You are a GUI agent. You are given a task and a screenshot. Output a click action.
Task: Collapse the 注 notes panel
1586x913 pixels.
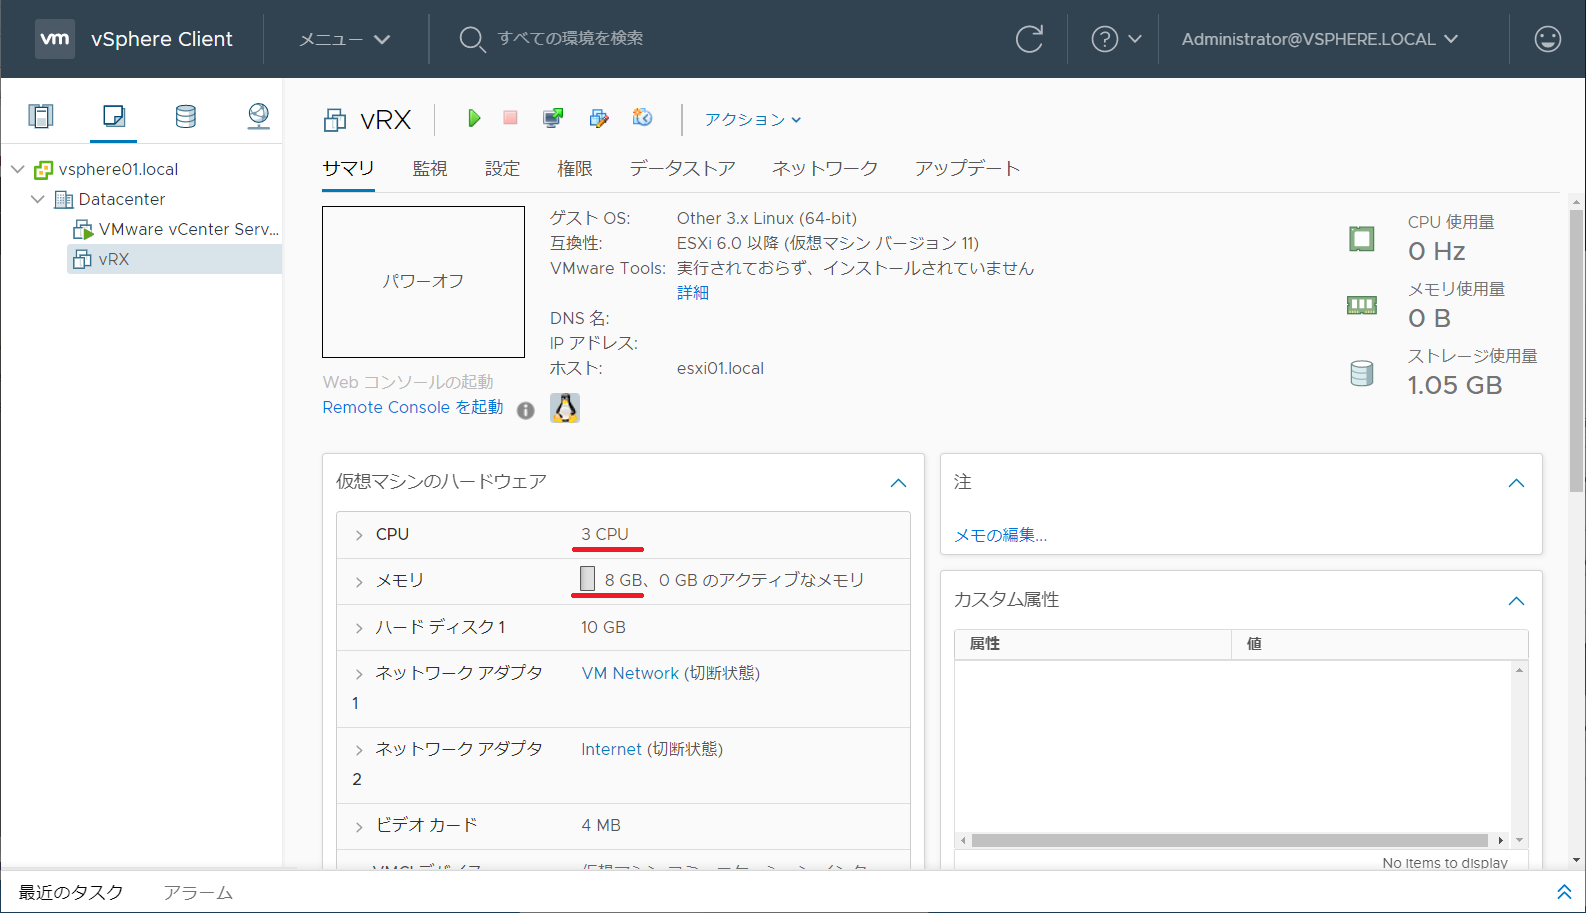(x=1516, y=483)
